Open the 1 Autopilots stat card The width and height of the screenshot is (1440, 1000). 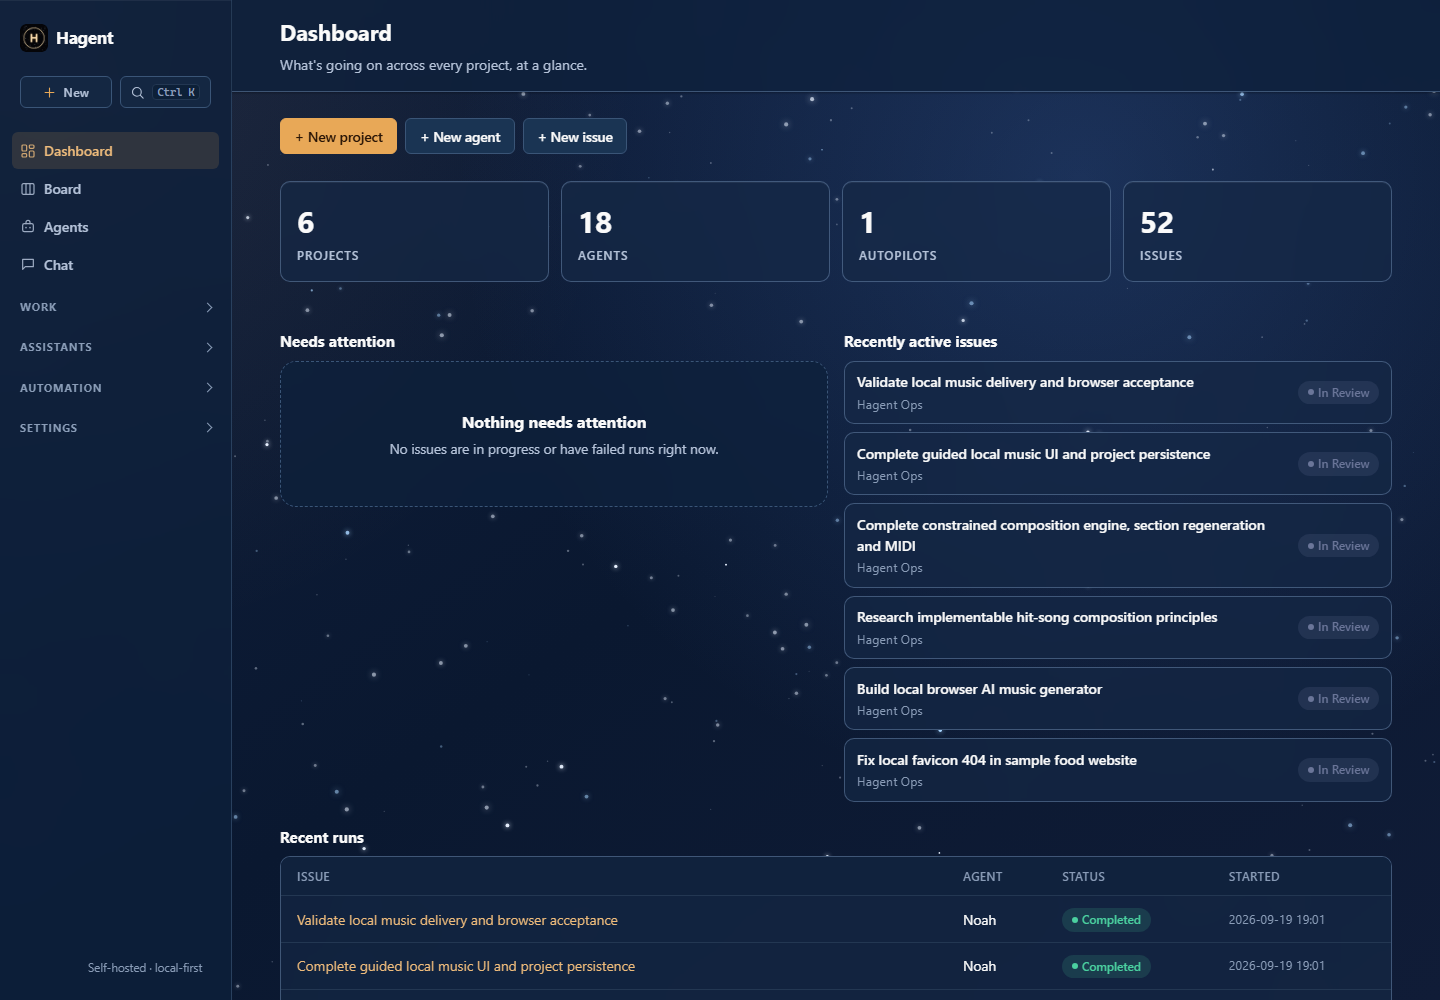coord(976,231)
